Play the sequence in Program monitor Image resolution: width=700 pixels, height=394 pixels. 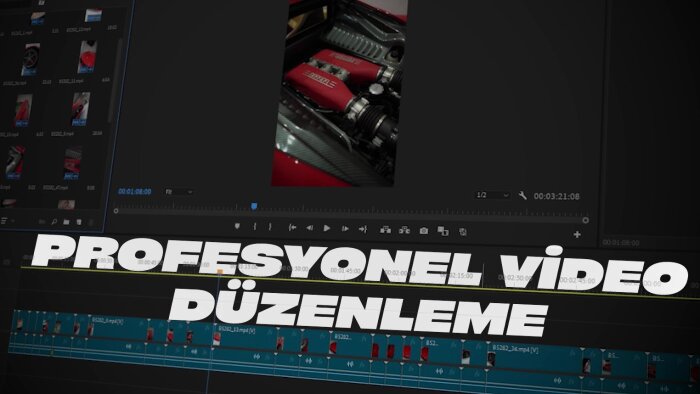327,228
